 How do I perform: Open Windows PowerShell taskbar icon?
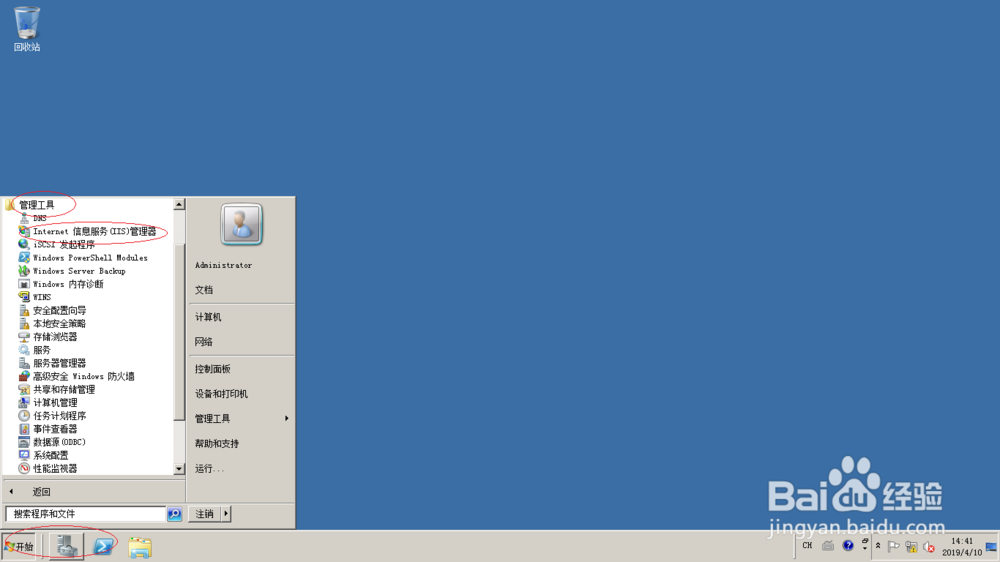[103, 546]
